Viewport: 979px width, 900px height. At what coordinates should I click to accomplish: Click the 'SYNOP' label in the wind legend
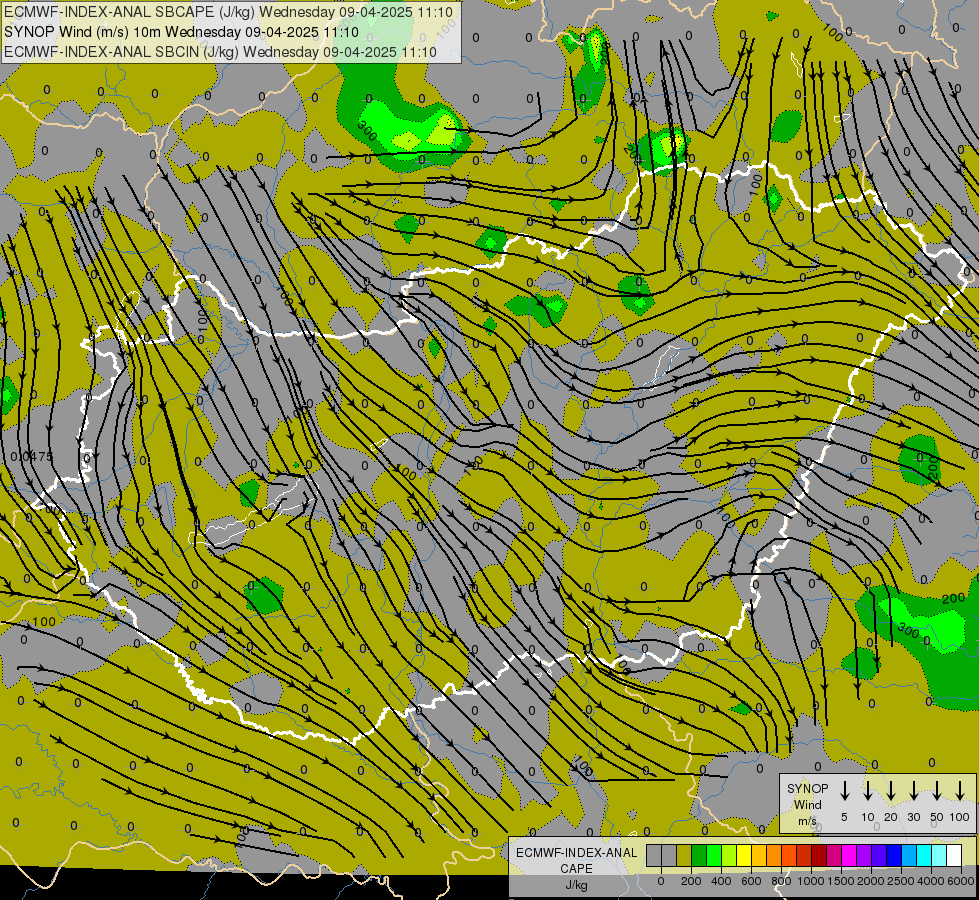click(x=807, y=788)
